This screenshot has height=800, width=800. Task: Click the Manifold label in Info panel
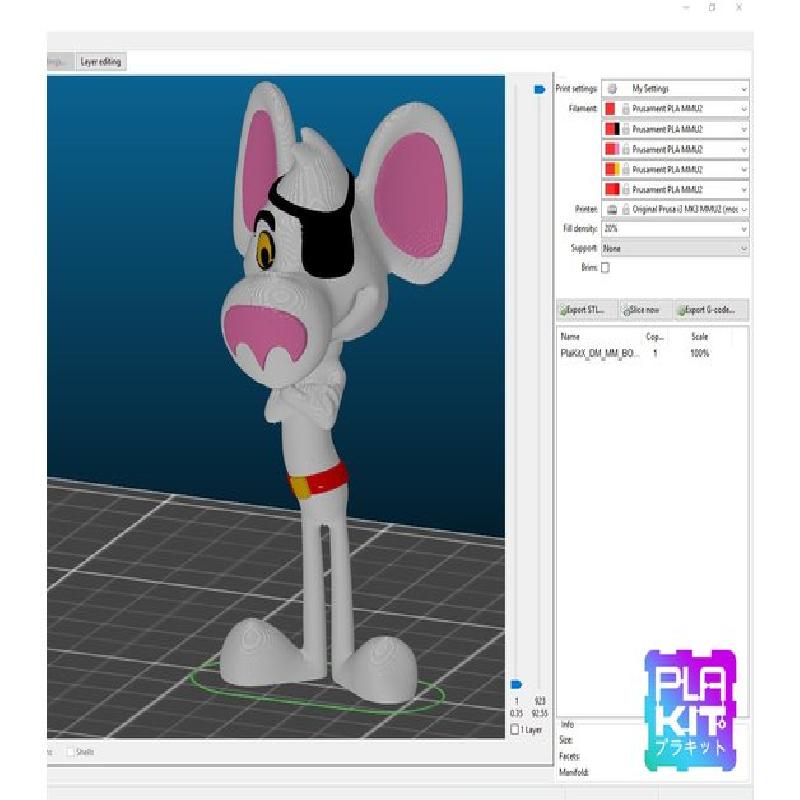tap(573, 772)
